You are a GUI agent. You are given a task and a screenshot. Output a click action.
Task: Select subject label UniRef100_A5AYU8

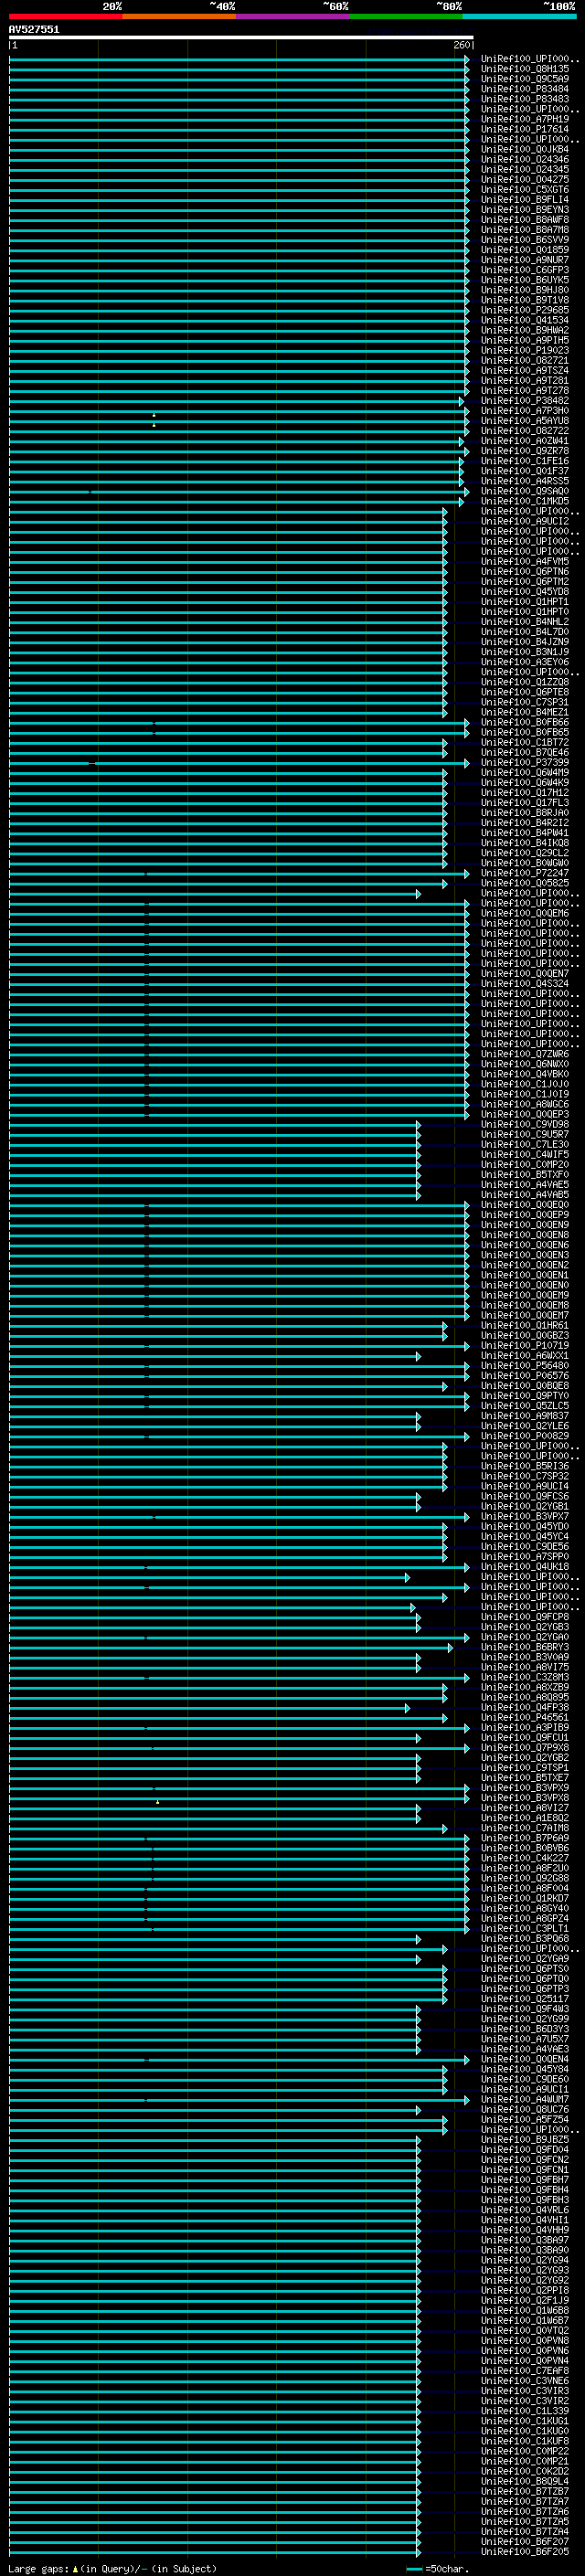525,421
